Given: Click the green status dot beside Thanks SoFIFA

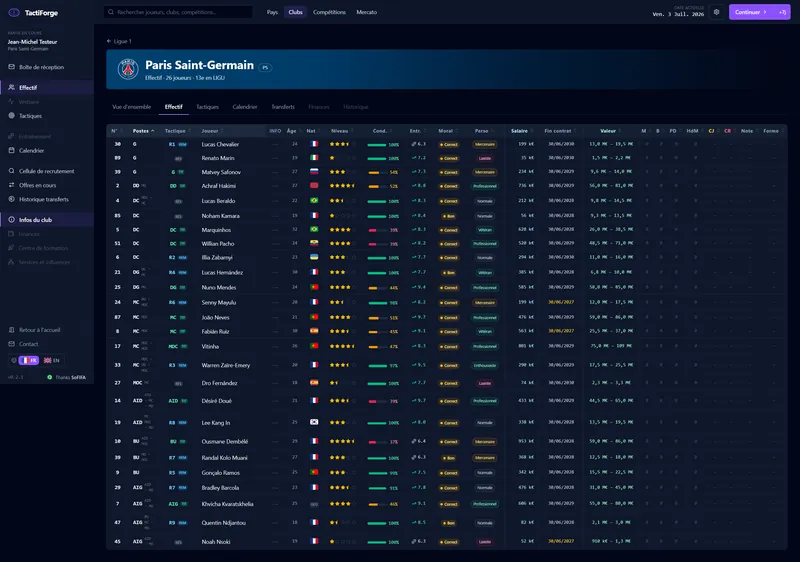Looking at the screenshot, I should pos(49,377).
